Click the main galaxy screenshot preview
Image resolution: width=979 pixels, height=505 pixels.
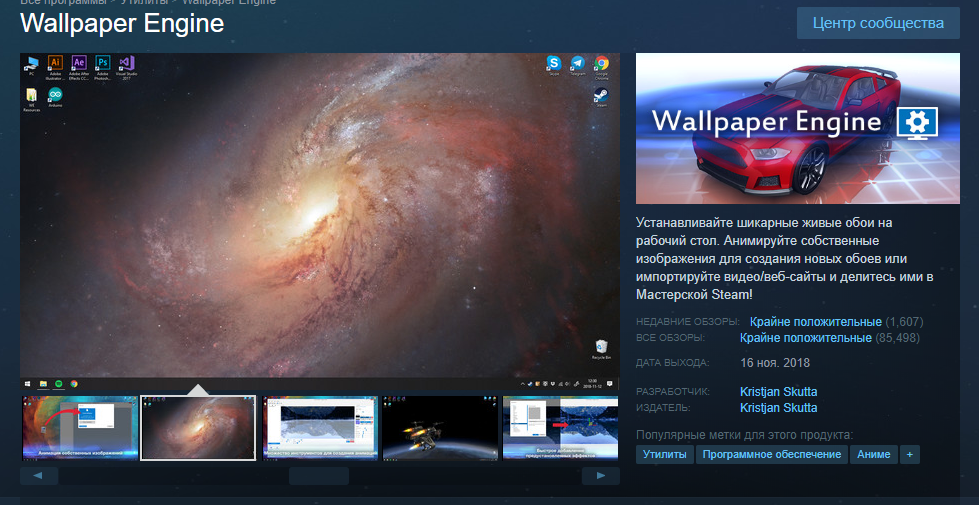(320, 222)
